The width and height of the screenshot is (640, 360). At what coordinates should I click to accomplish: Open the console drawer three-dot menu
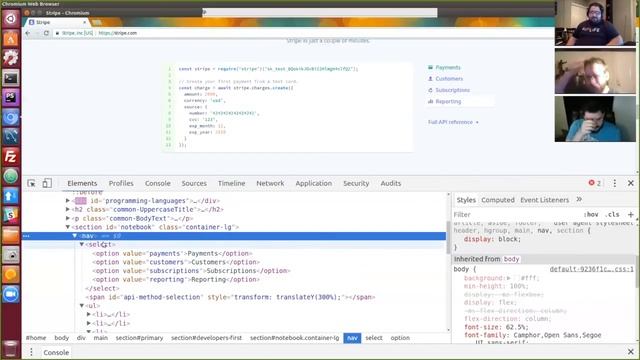[x=31, y=352]
